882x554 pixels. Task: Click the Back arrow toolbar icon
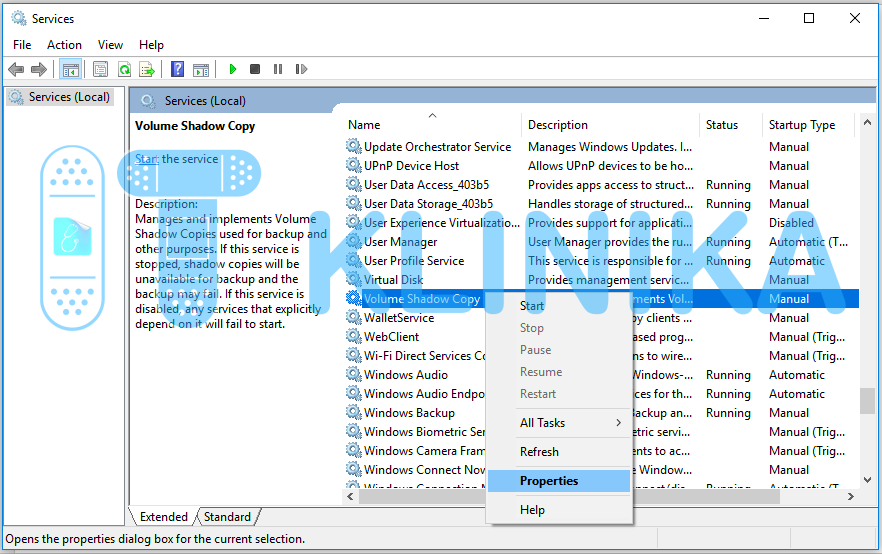click(16, 69)
